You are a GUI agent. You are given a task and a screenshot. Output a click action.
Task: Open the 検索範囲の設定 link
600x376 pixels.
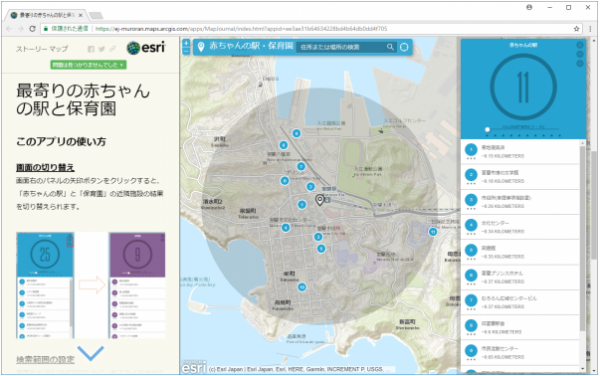click(46, 359)
